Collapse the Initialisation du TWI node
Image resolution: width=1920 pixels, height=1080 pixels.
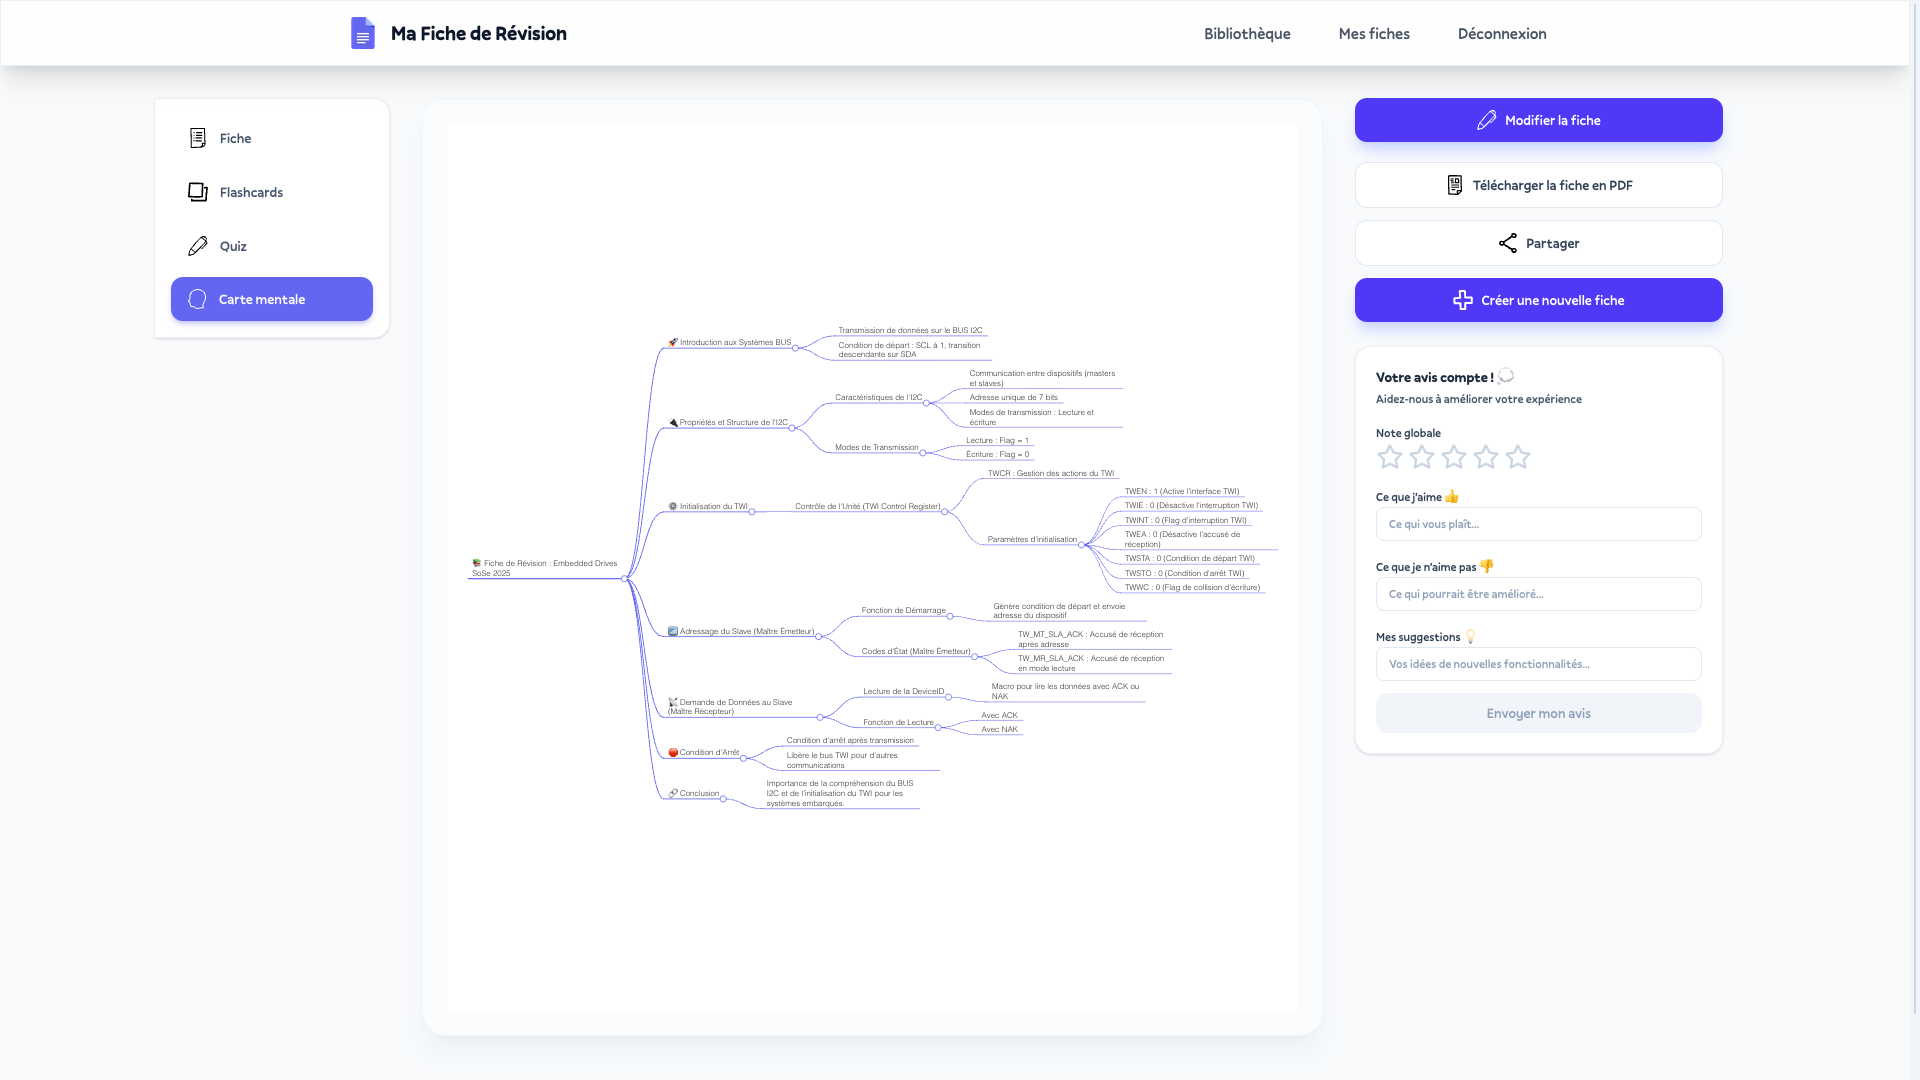pyautogui.click(x=752, y=511)
